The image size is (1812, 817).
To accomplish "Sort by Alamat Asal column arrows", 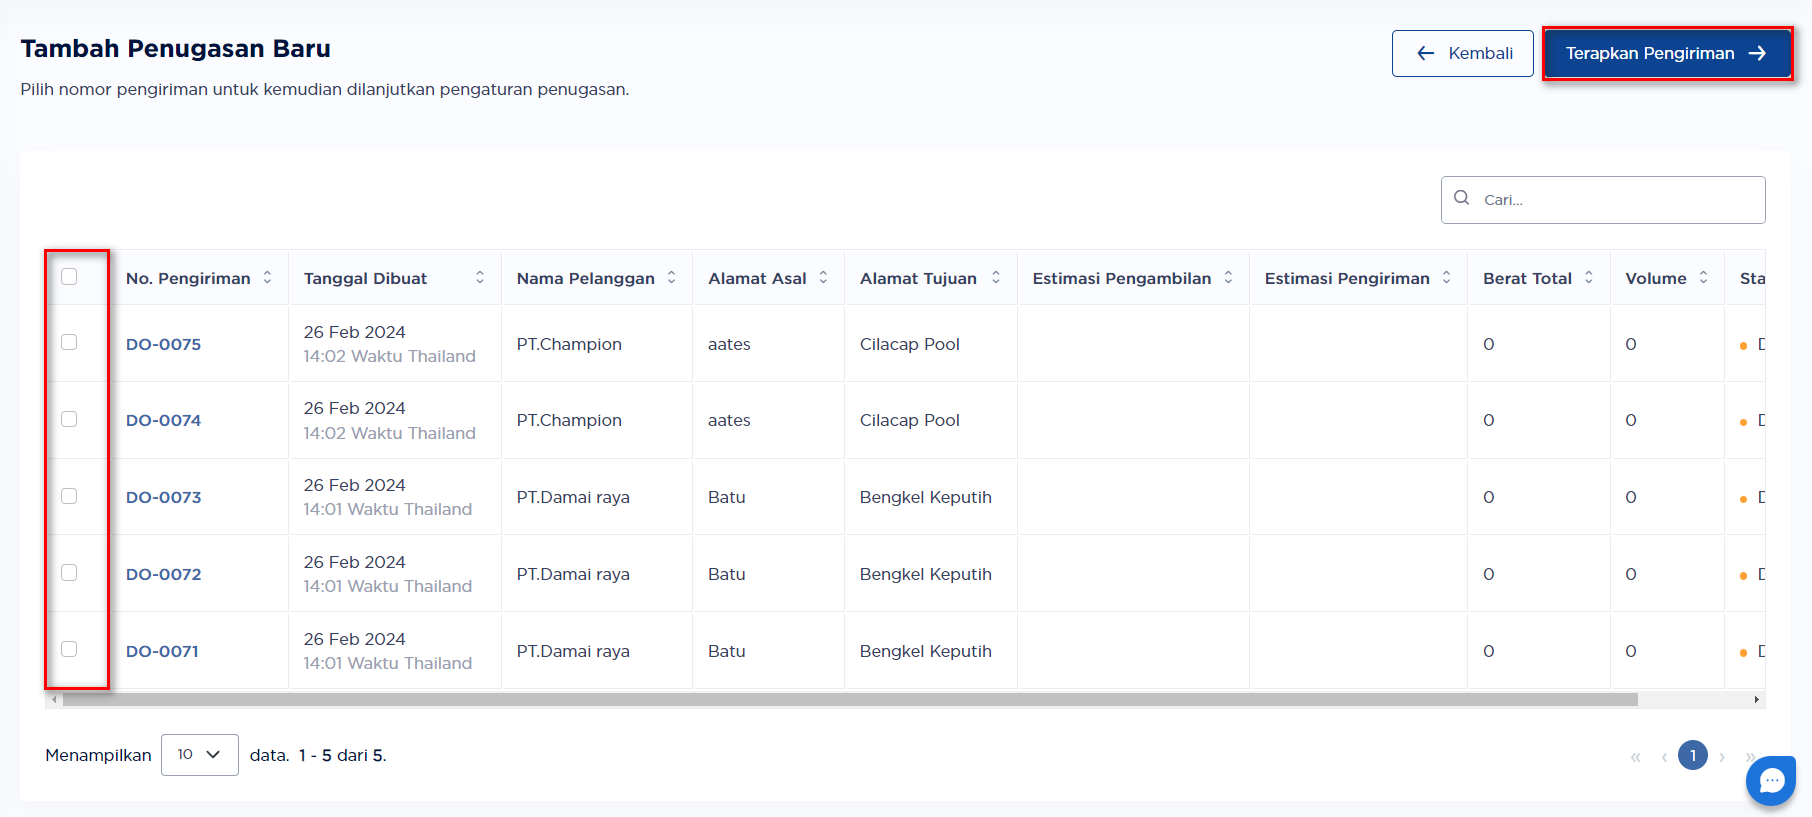I will point(824,278).
